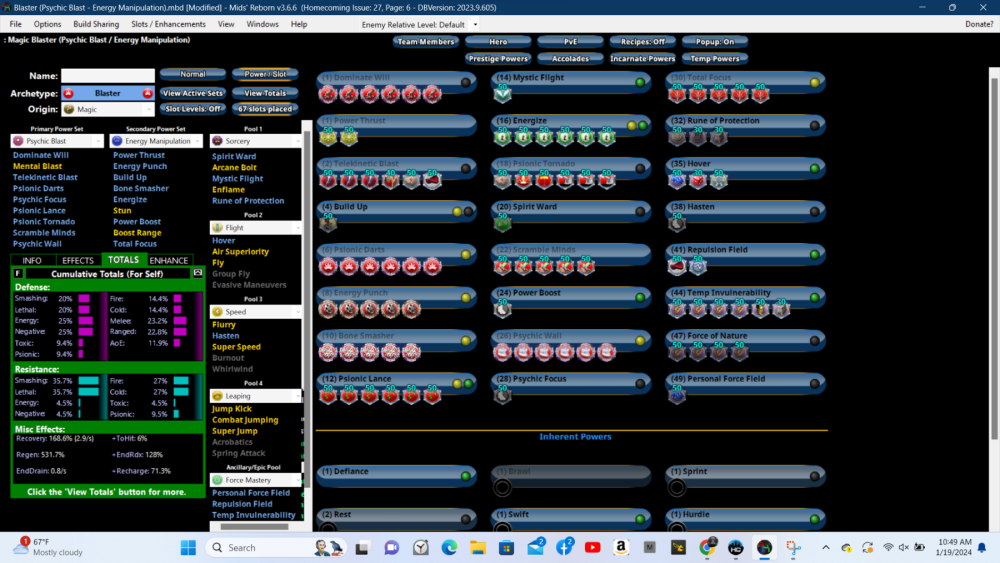Image resolution: width=1000 pixels, height=563 pixels.
Task: Click the Personal Force Field slot icon
Action: pyautogui.click(x=677, y=397)
